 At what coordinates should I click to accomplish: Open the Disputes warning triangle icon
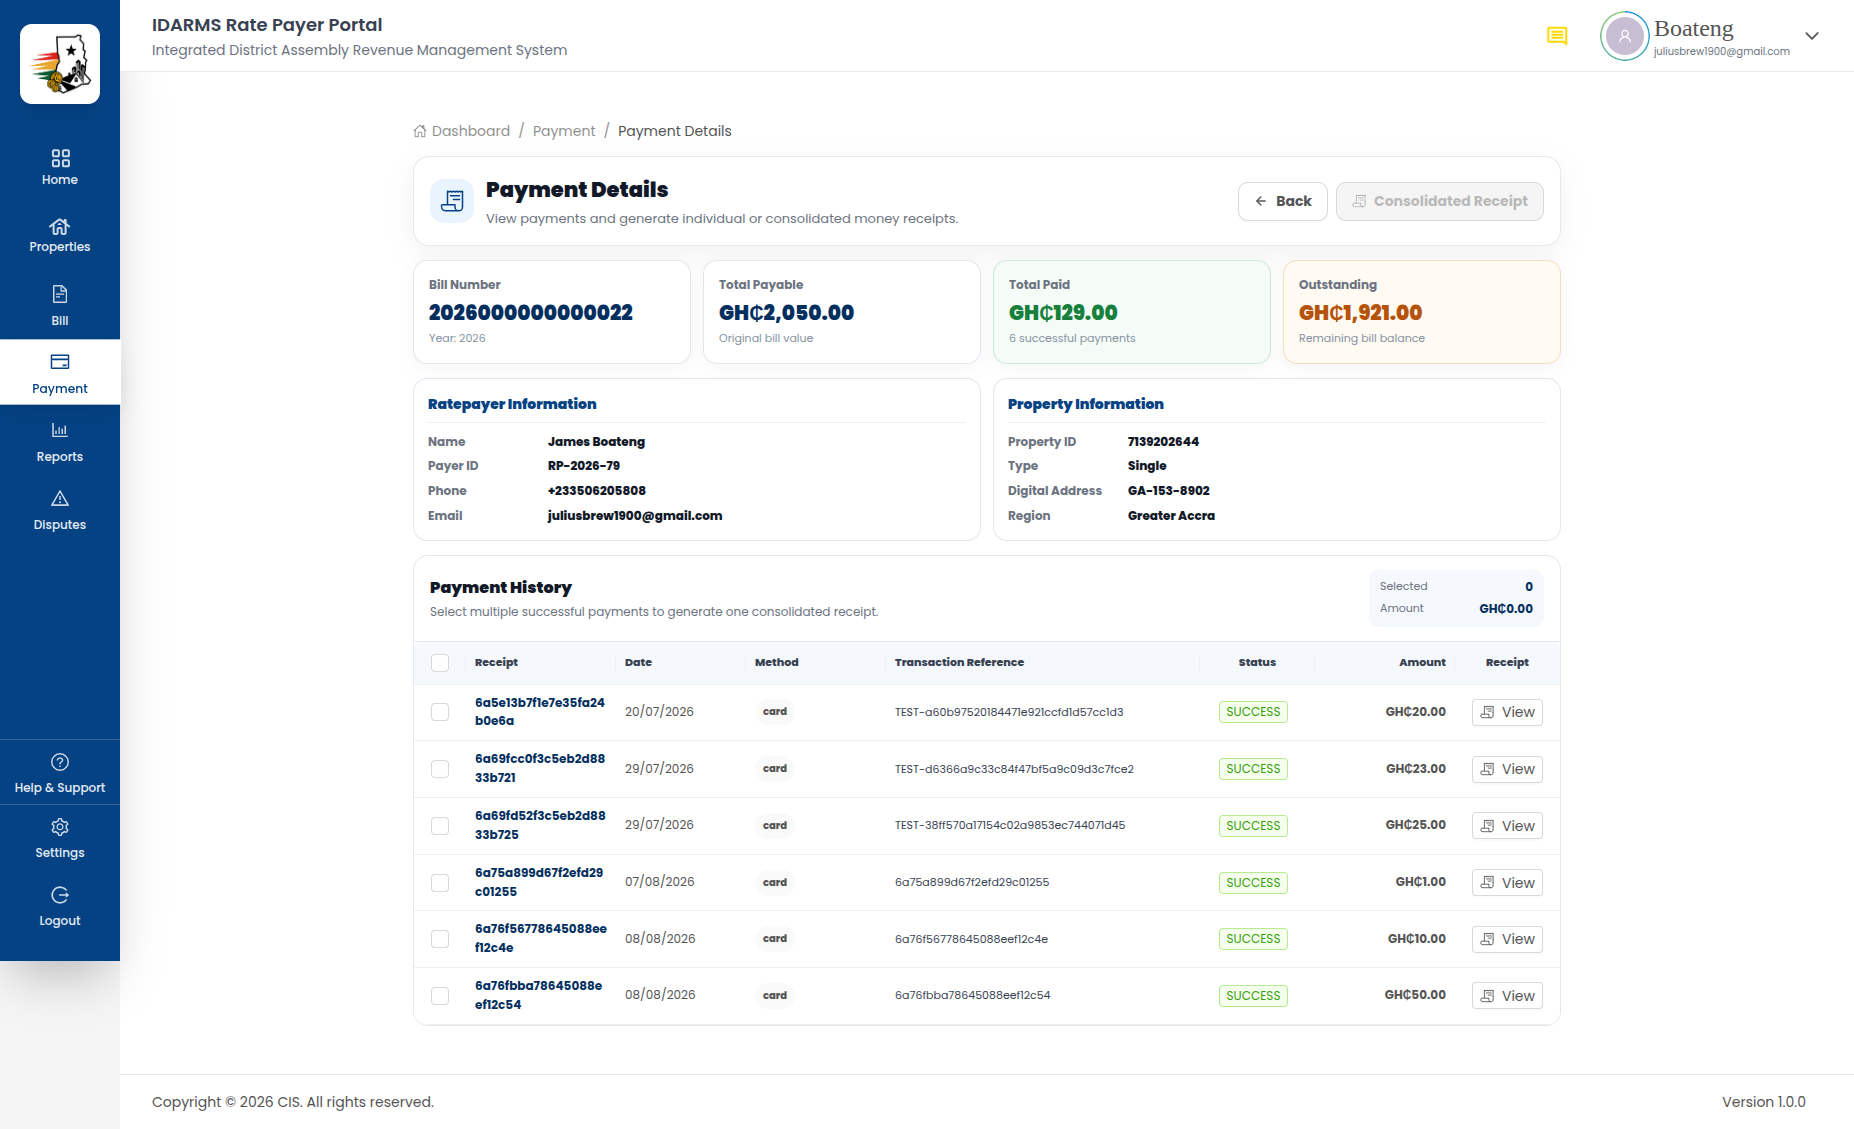60,498
